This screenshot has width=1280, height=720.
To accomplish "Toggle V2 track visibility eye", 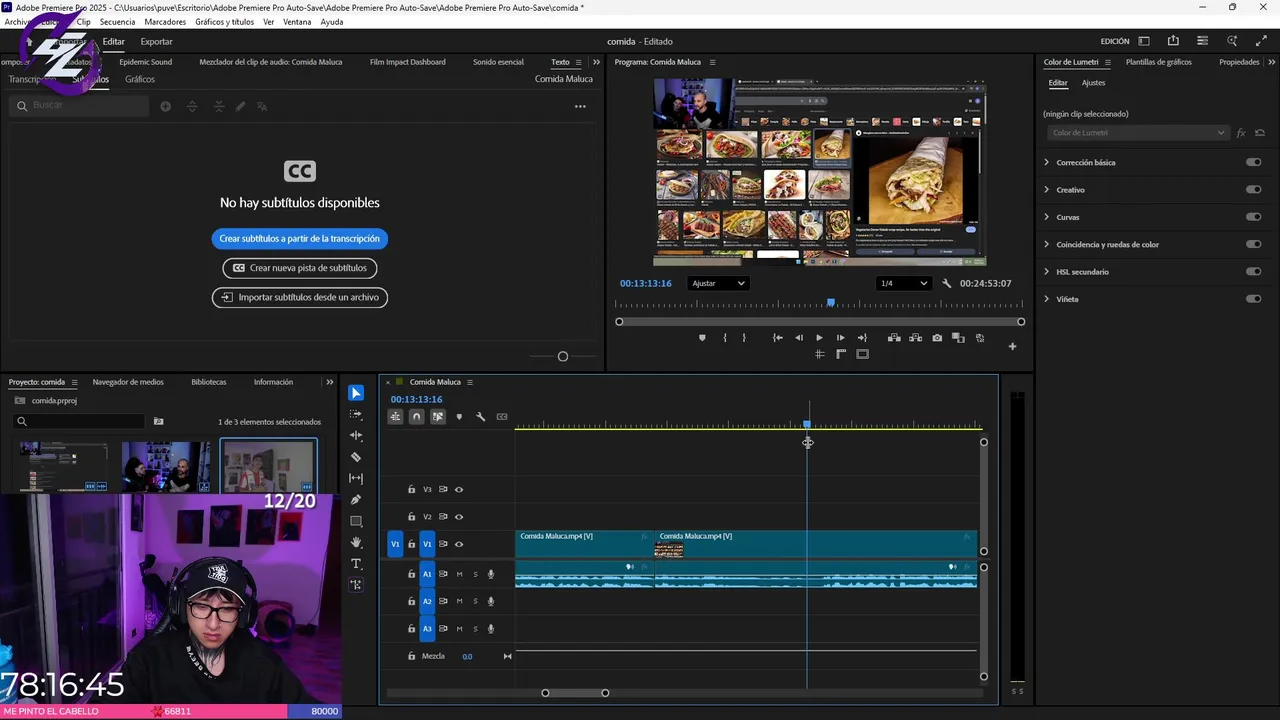I will 459,517.
